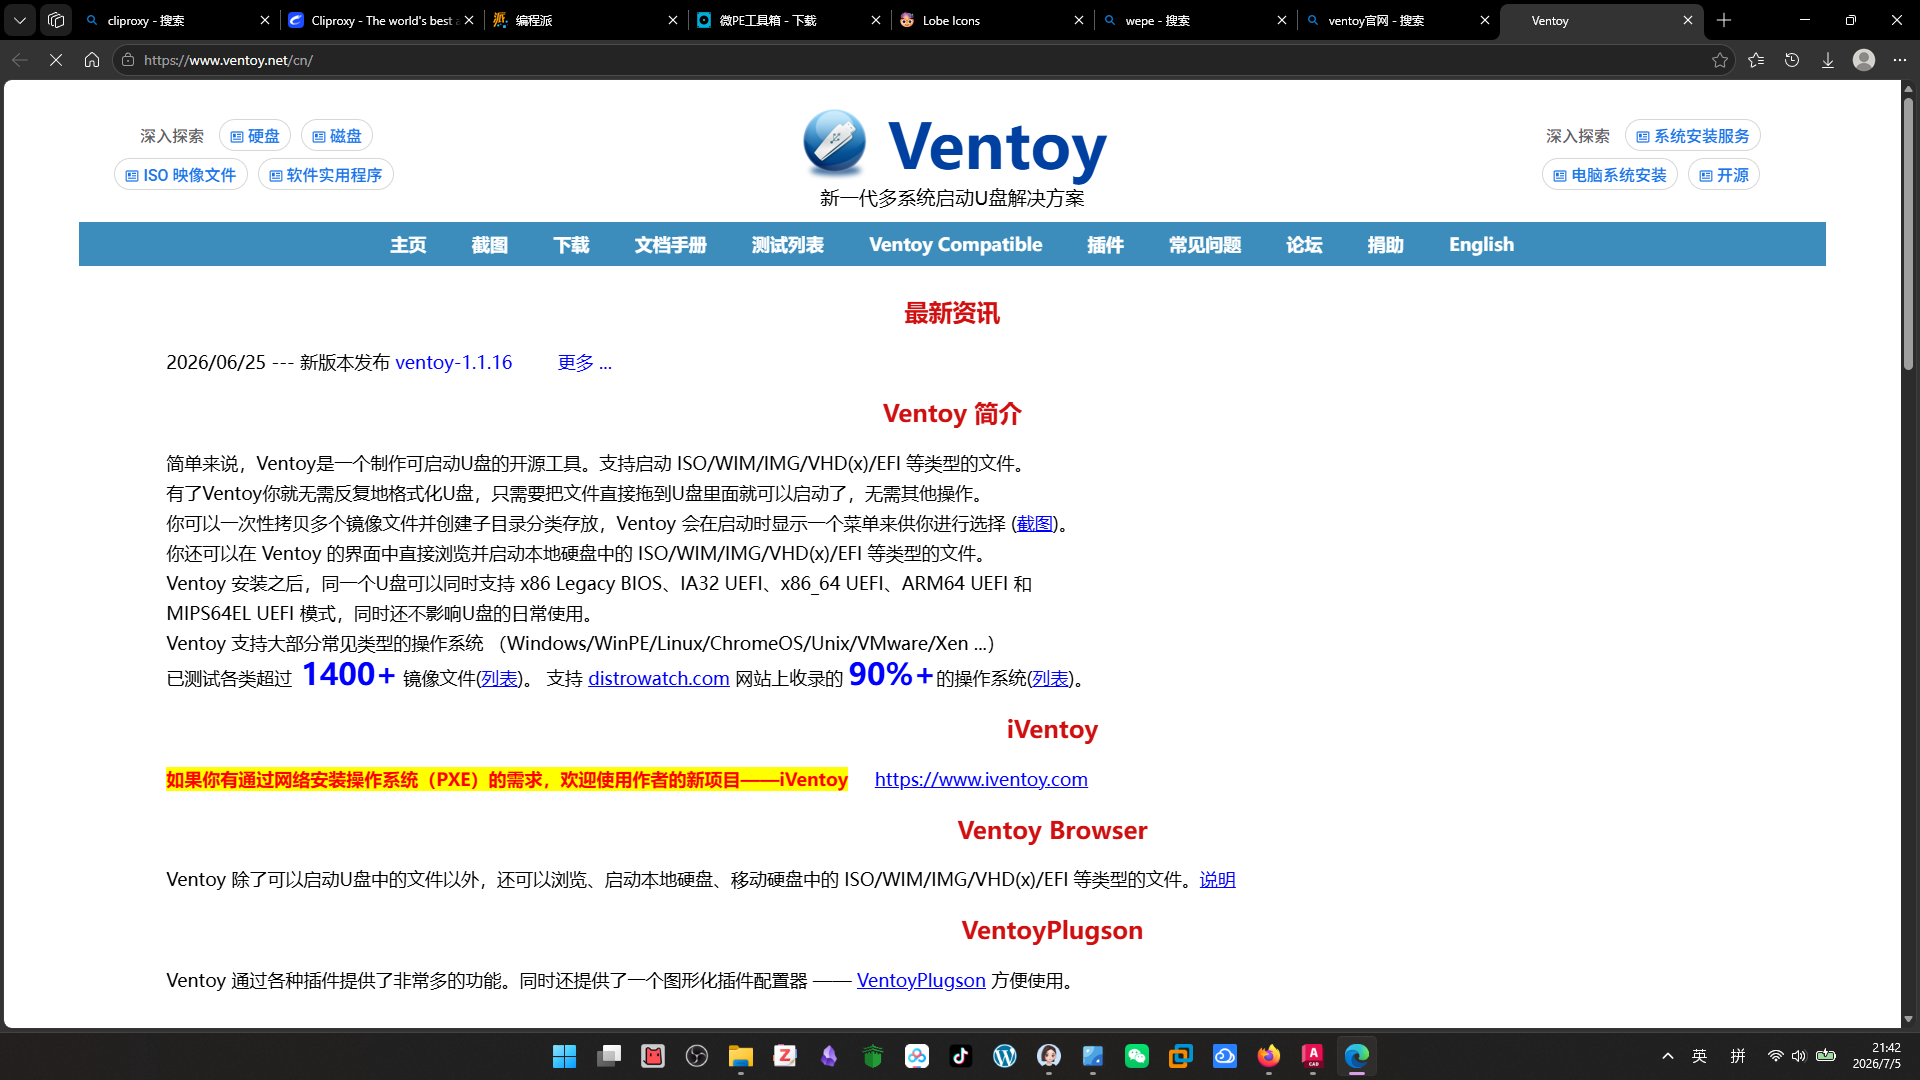The width and height of the screenshot is (1920, 1080).
Task: Open 文档手册 in the navigation bar
Action: point(671,245)
